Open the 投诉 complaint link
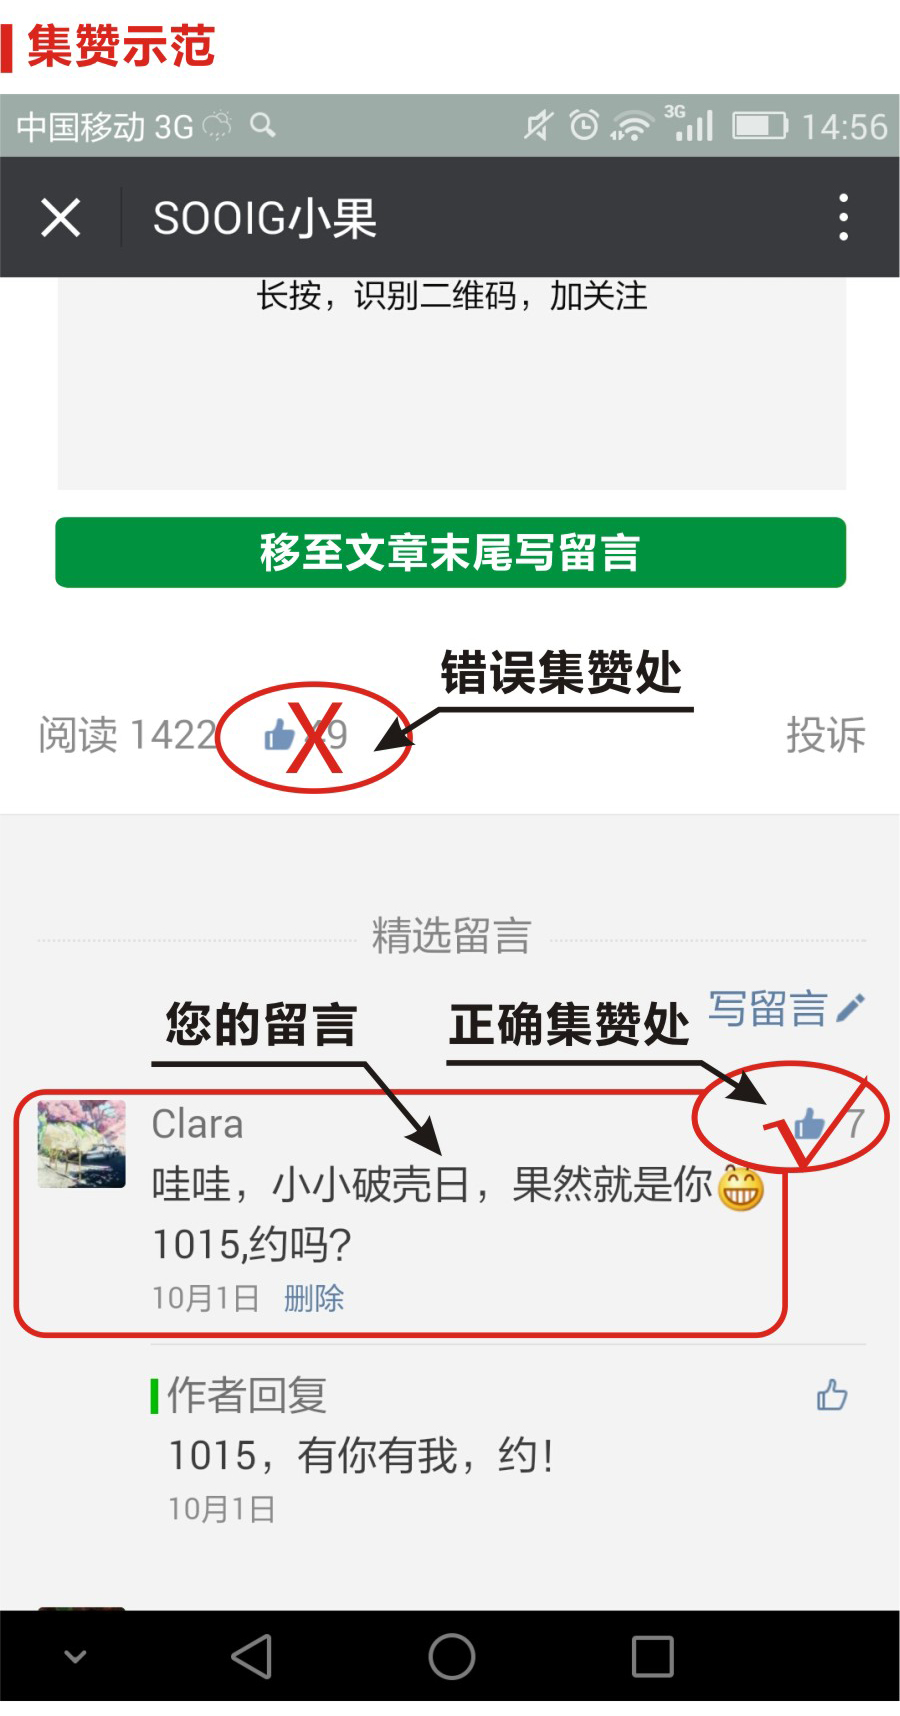Screen dimensions: 900x1716 825,735
